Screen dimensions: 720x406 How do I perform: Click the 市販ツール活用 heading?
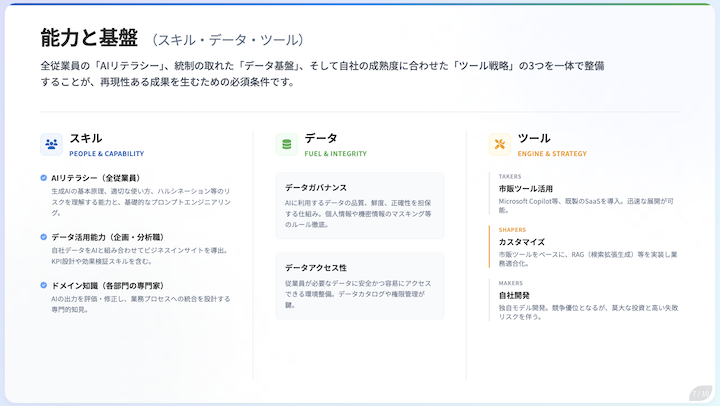coord(526,189)
